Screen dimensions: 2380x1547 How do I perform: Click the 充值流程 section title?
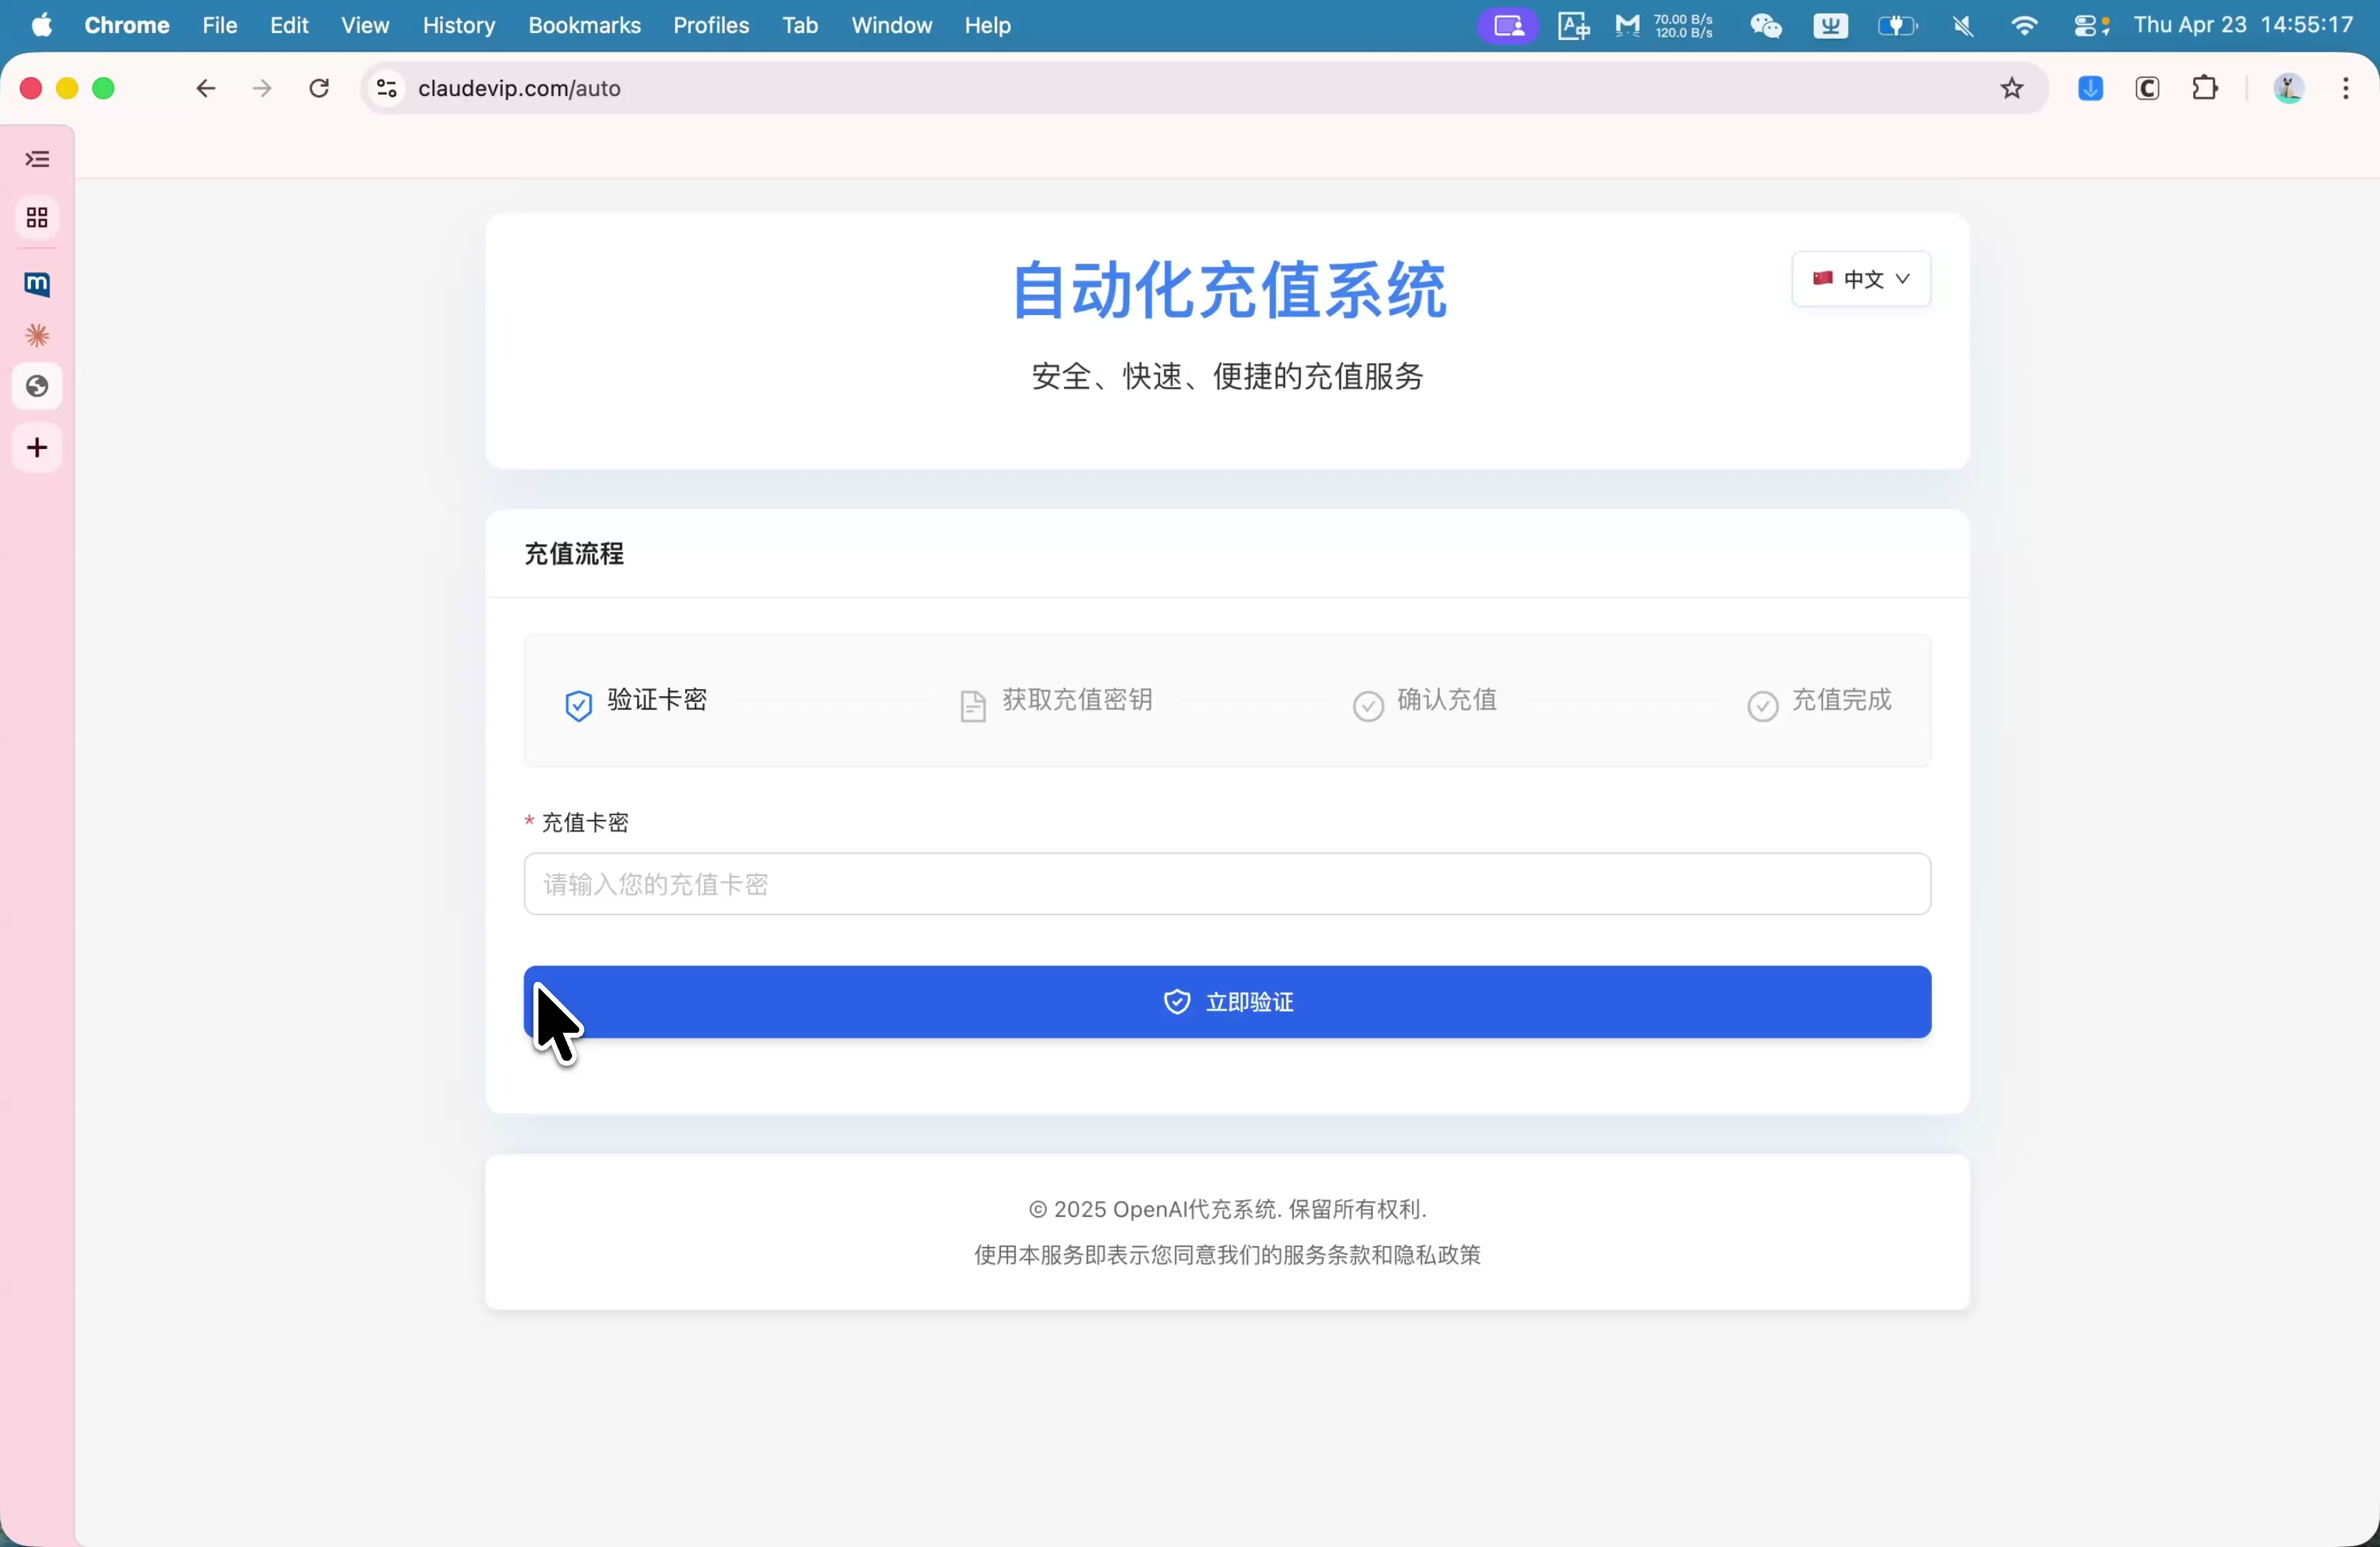pos(574,554)
